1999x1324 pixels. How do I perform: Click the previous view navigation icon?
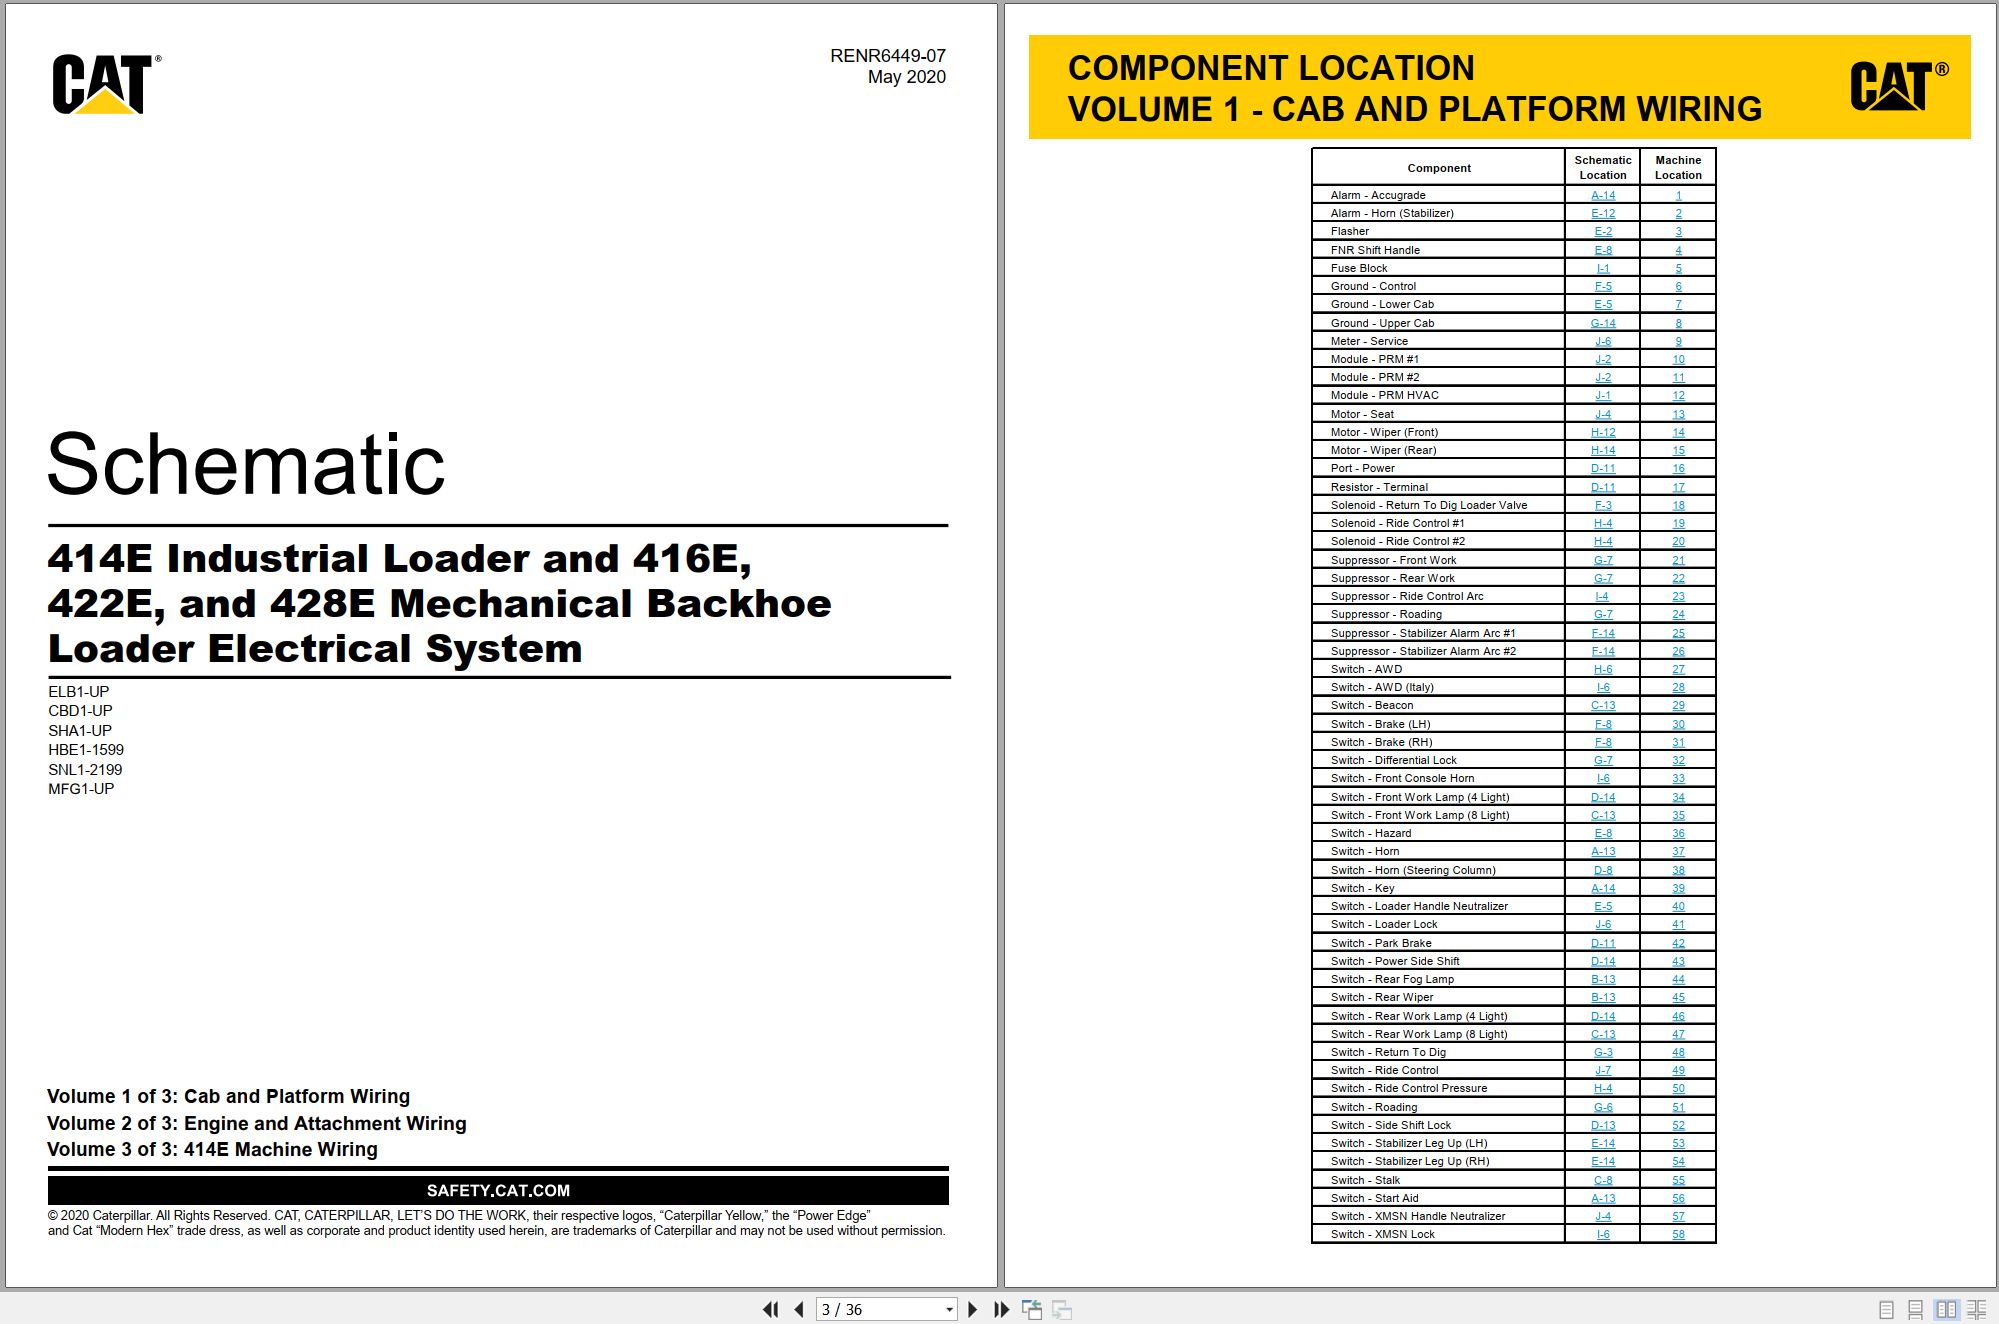1032,1309
